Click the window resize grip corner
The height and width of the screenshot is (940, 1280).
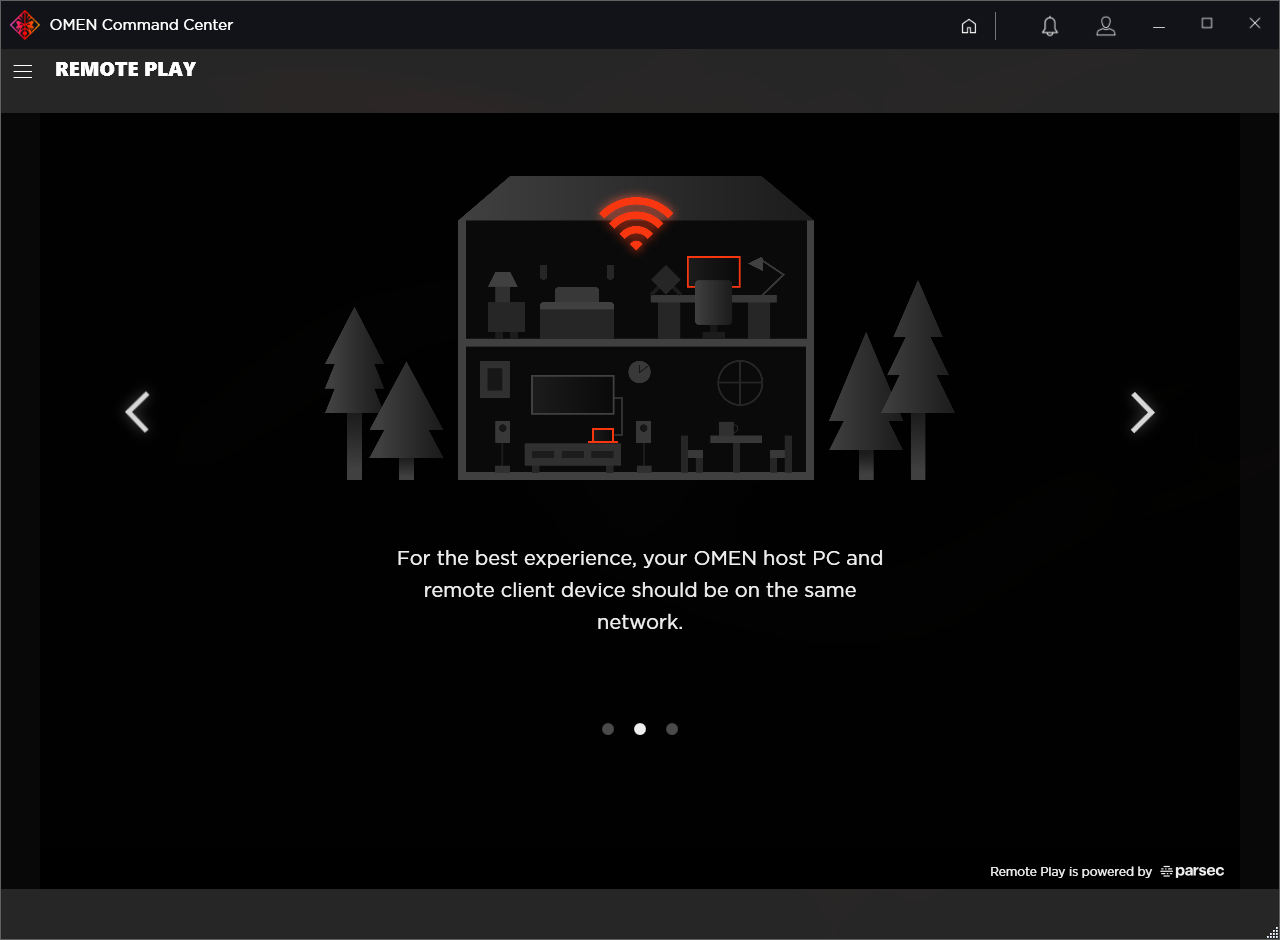[1271, 931]
